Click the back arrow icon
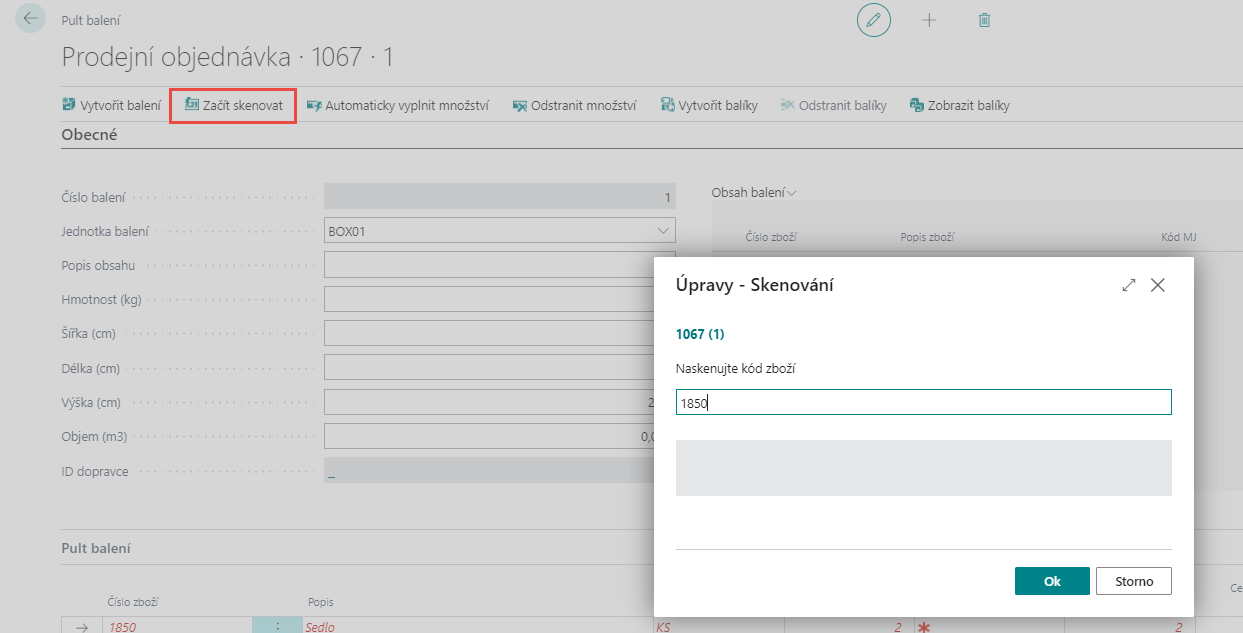The height and width of the screenshot is (633, 1243). pyautogui.click(x=31, y=19)
